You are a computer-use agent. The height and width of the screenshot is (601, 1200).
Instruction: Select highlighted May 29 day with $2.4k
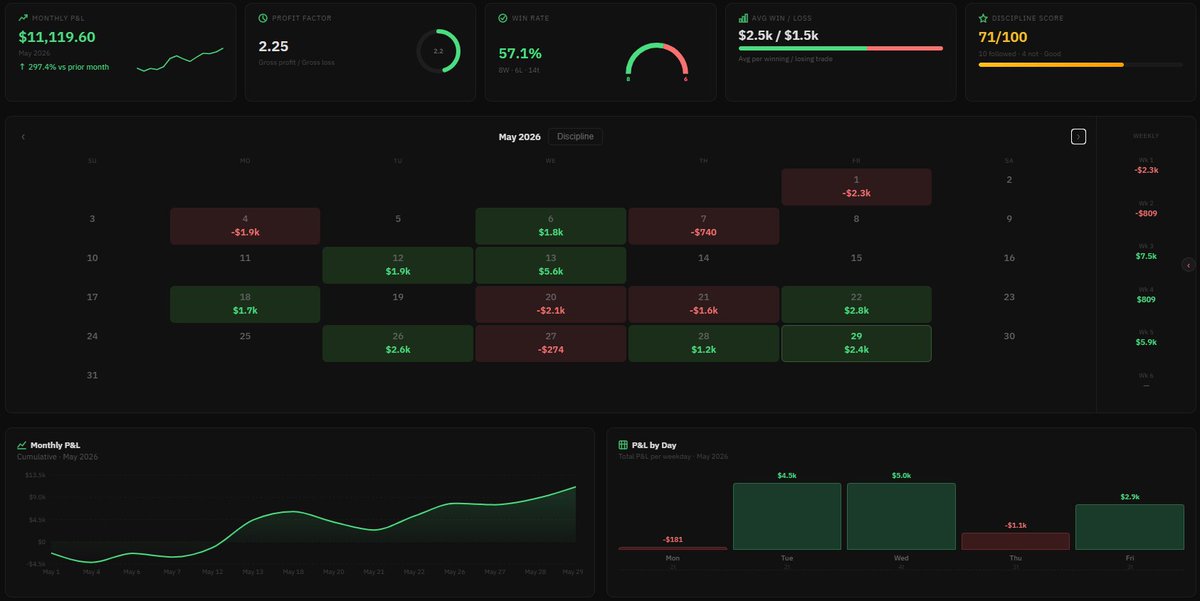click(856, 343)
